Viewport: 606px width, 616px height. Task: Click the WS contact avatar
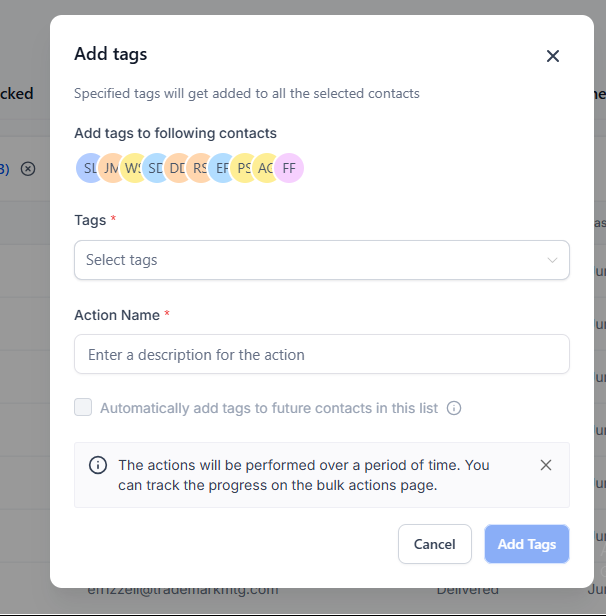132,168
